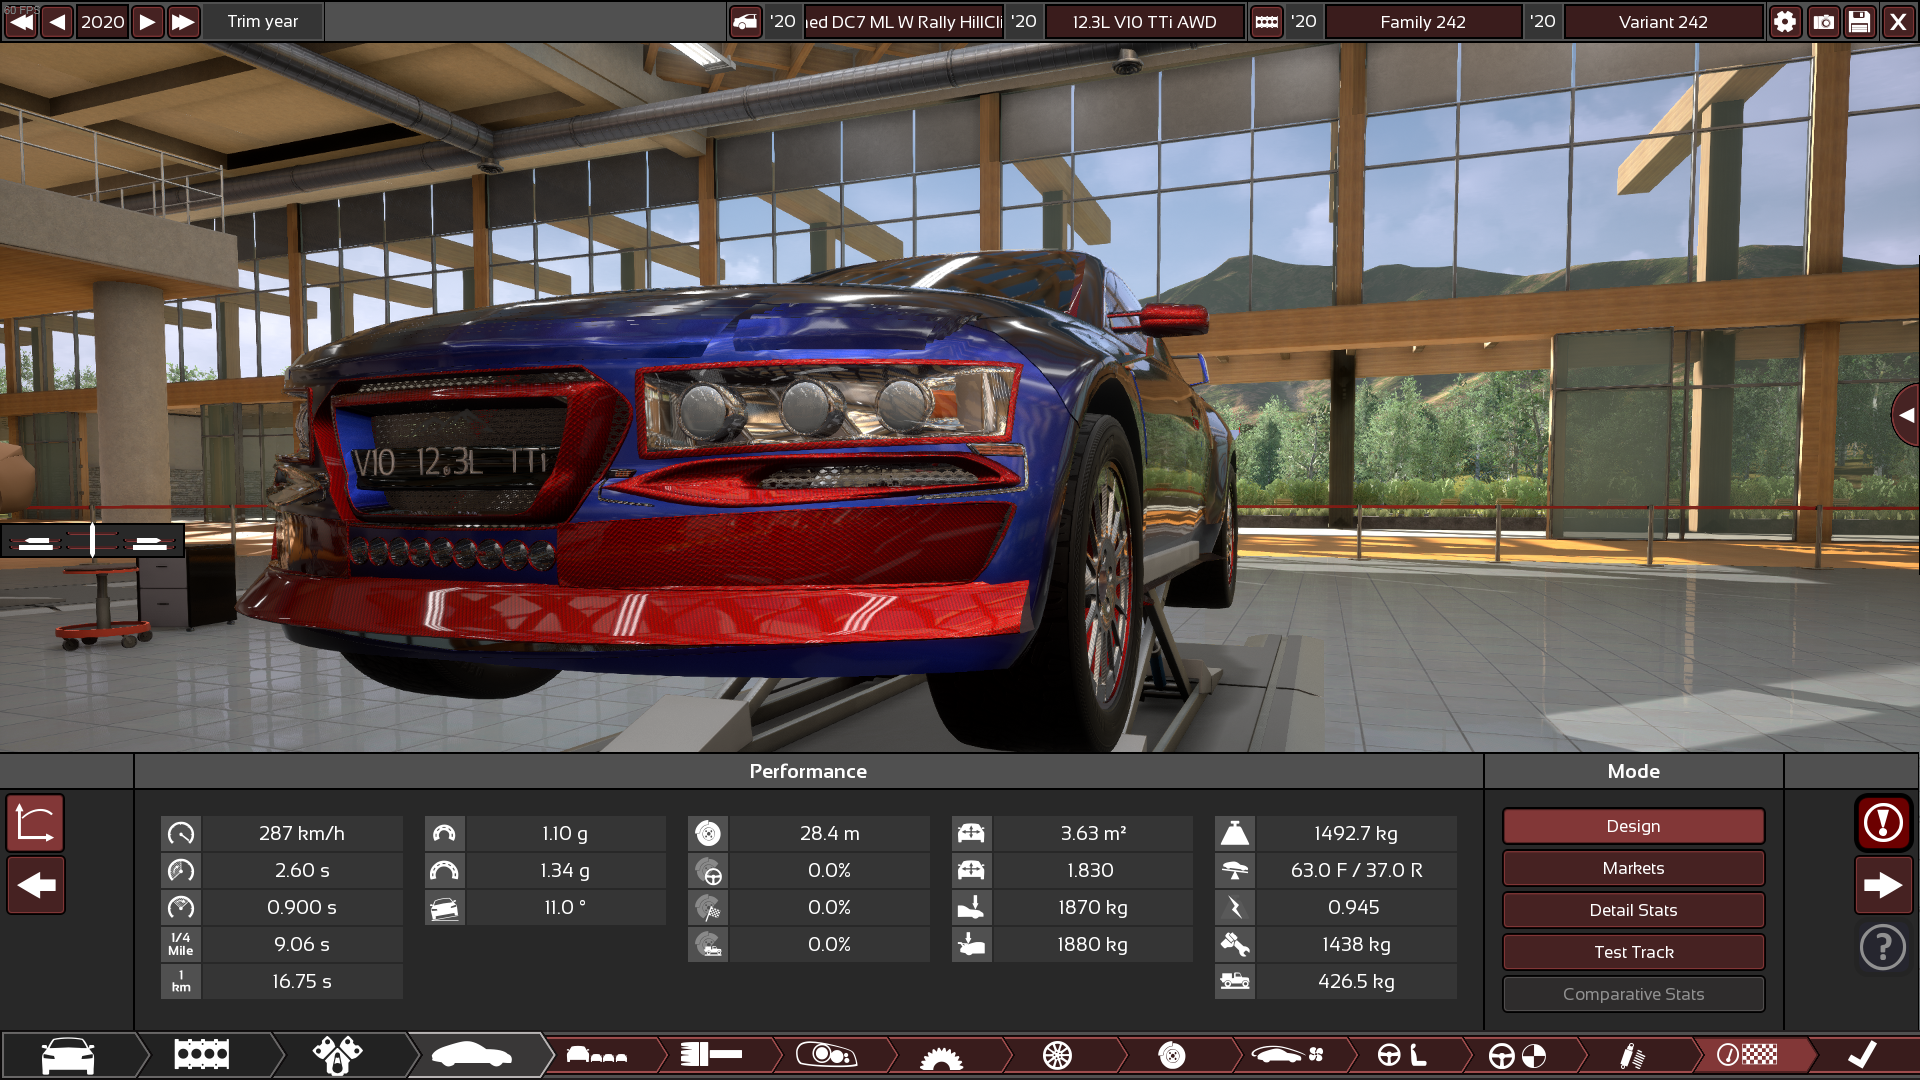
Task: Edit the car model name field
Action: pos(903,21)
